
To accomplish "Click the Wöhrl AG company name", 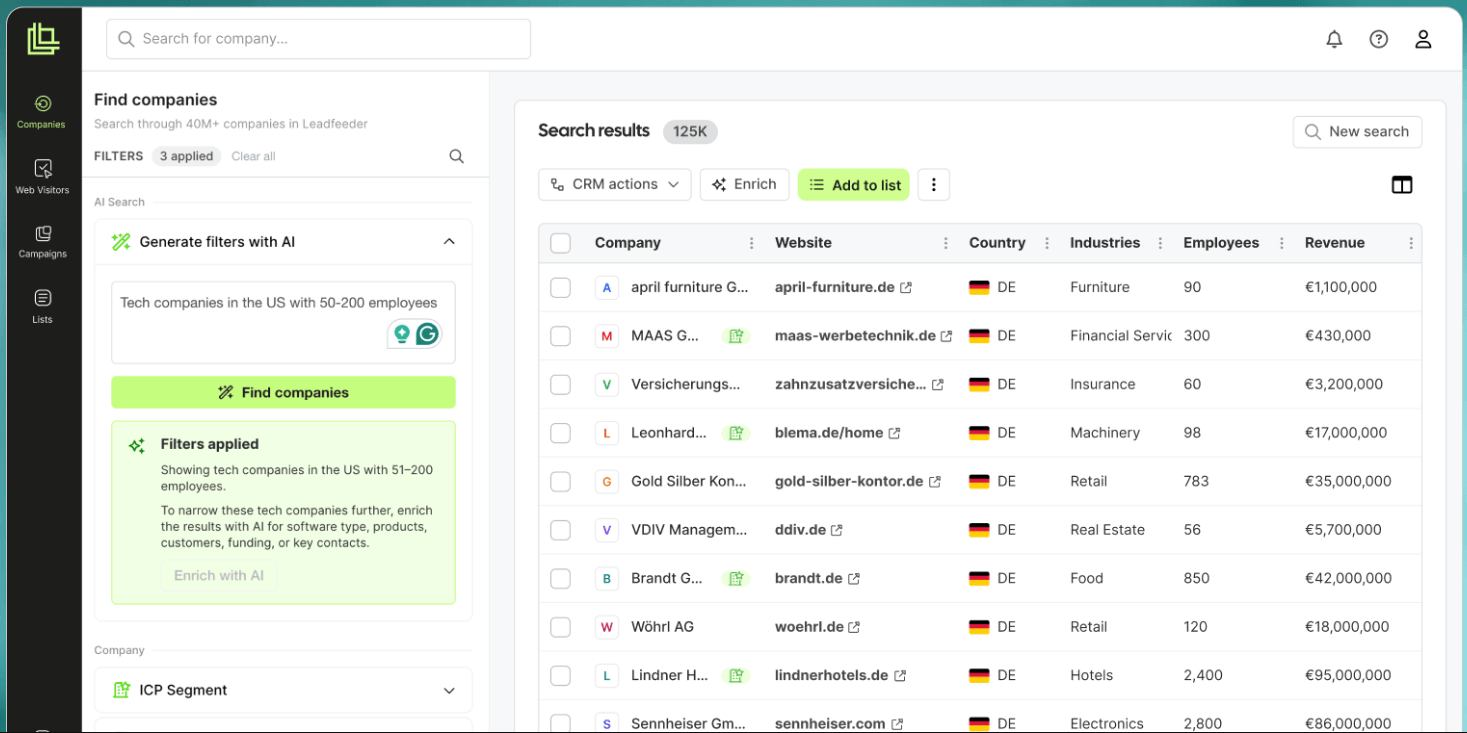I will point(662,627).
